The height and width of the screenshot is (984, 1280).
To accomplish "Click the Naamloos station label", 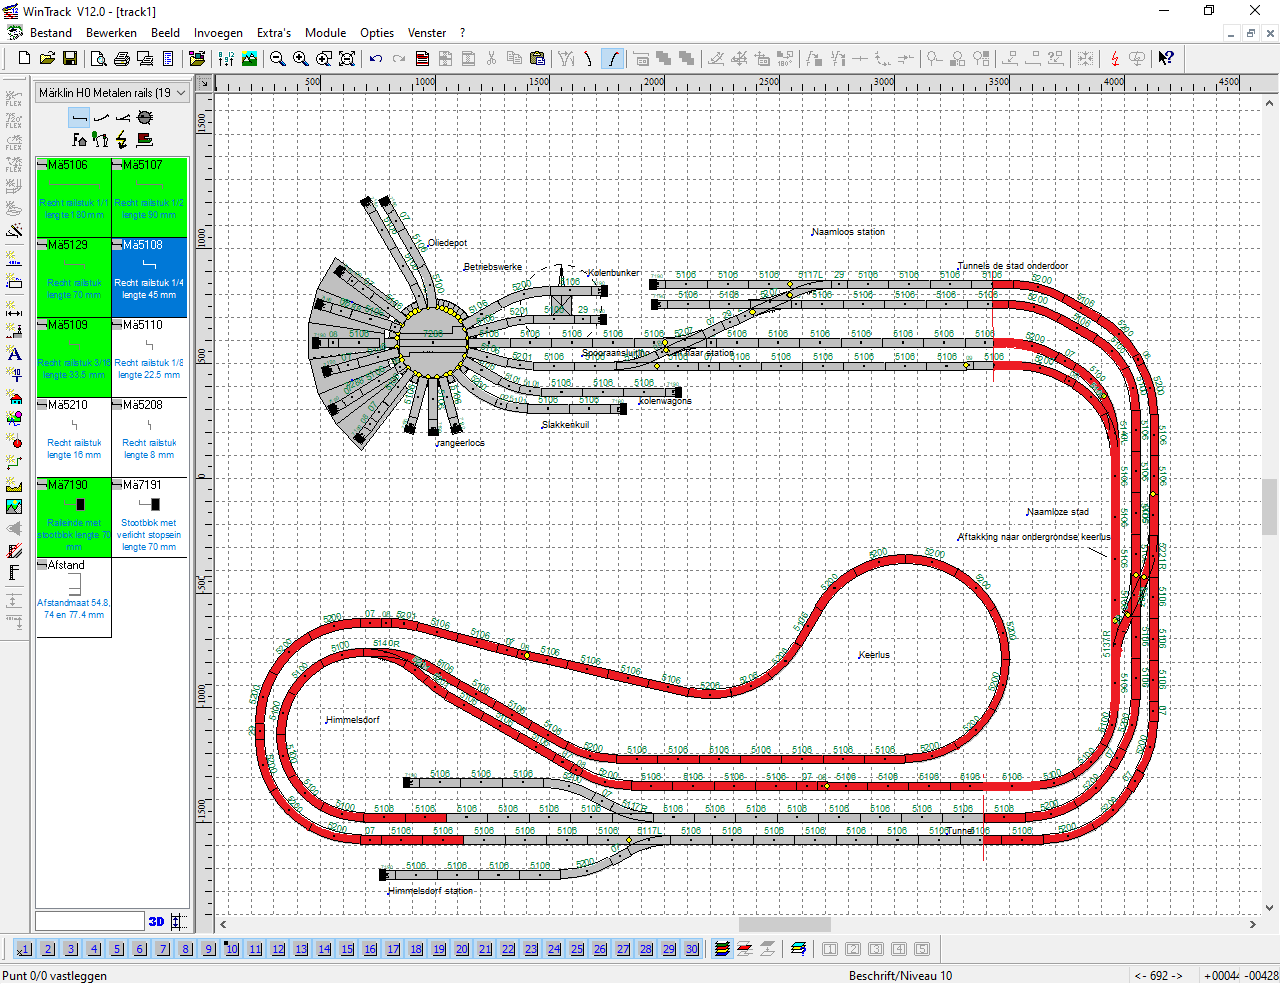I will (848, 232).
